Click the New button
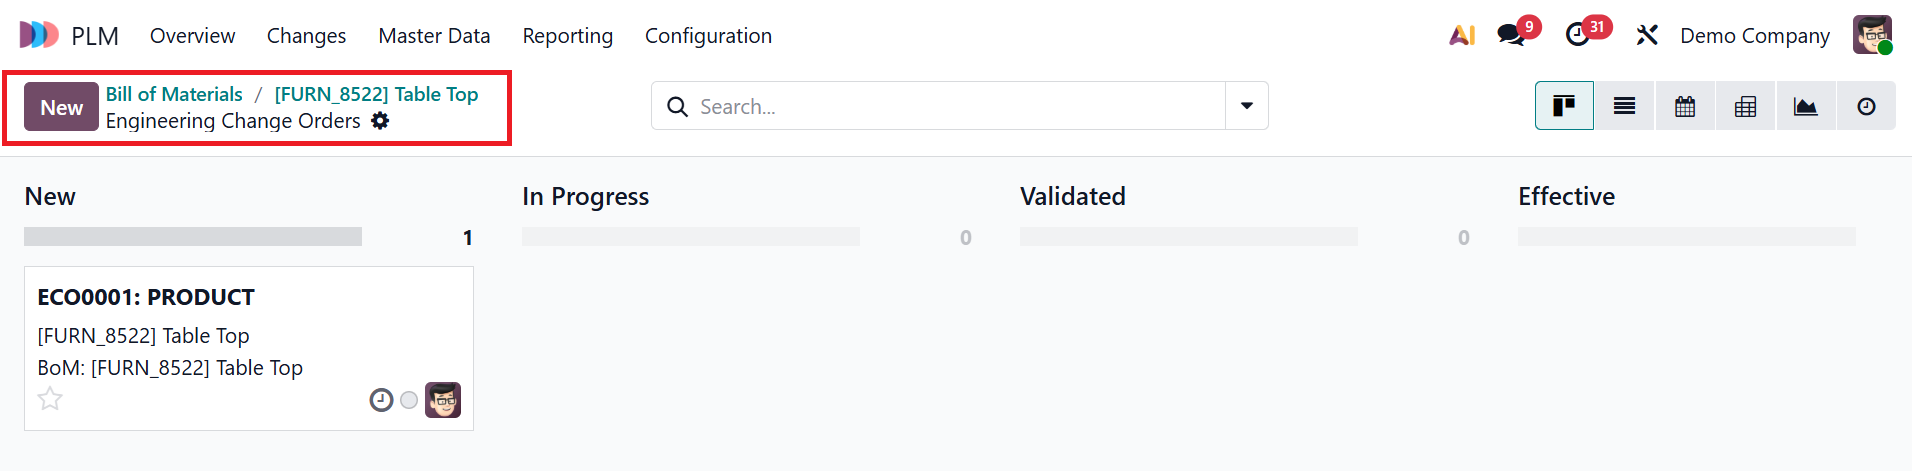The width and height of the screenshot is (1912, 471). (x=61, y=107)
